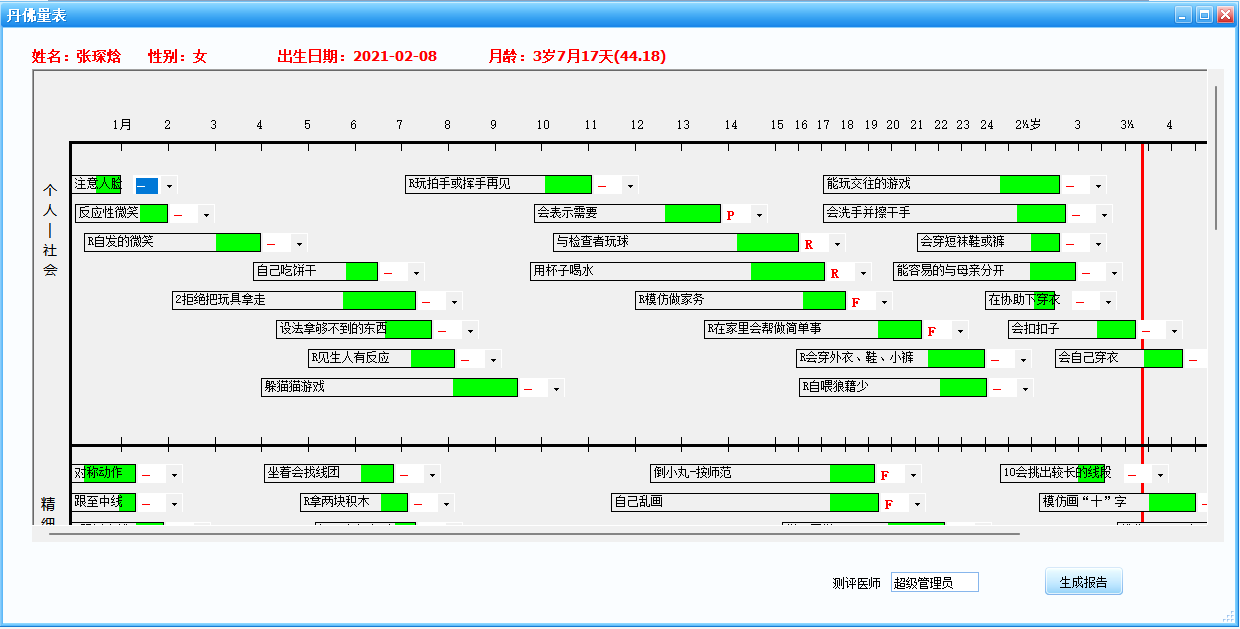
Task: Expand dropdown beside 倒小丸-按师范
Action: pos(913,475)
